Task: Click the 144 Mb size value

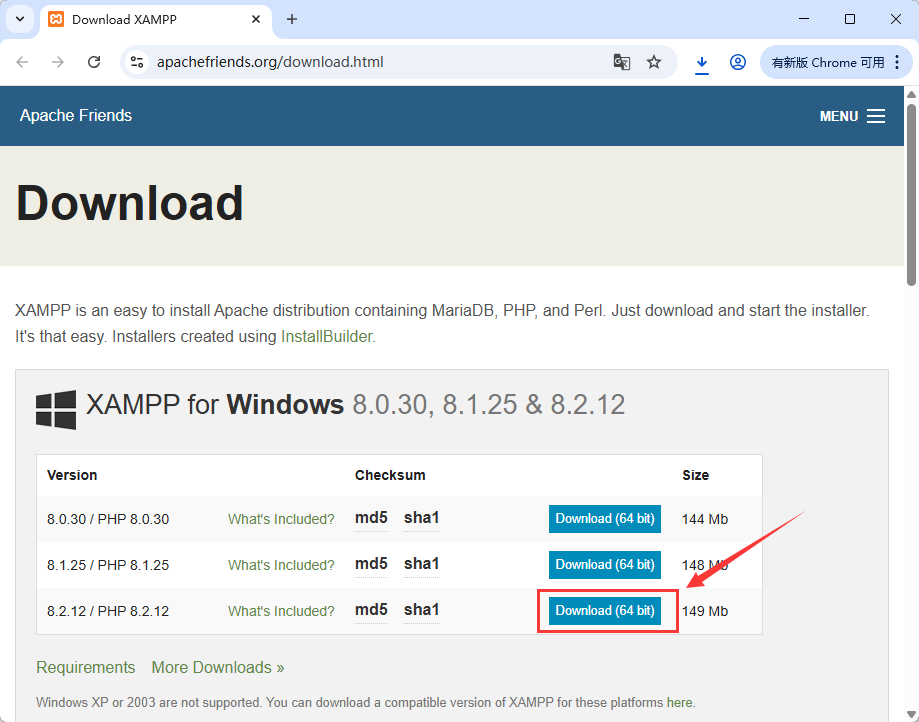Action: point(705,519)
